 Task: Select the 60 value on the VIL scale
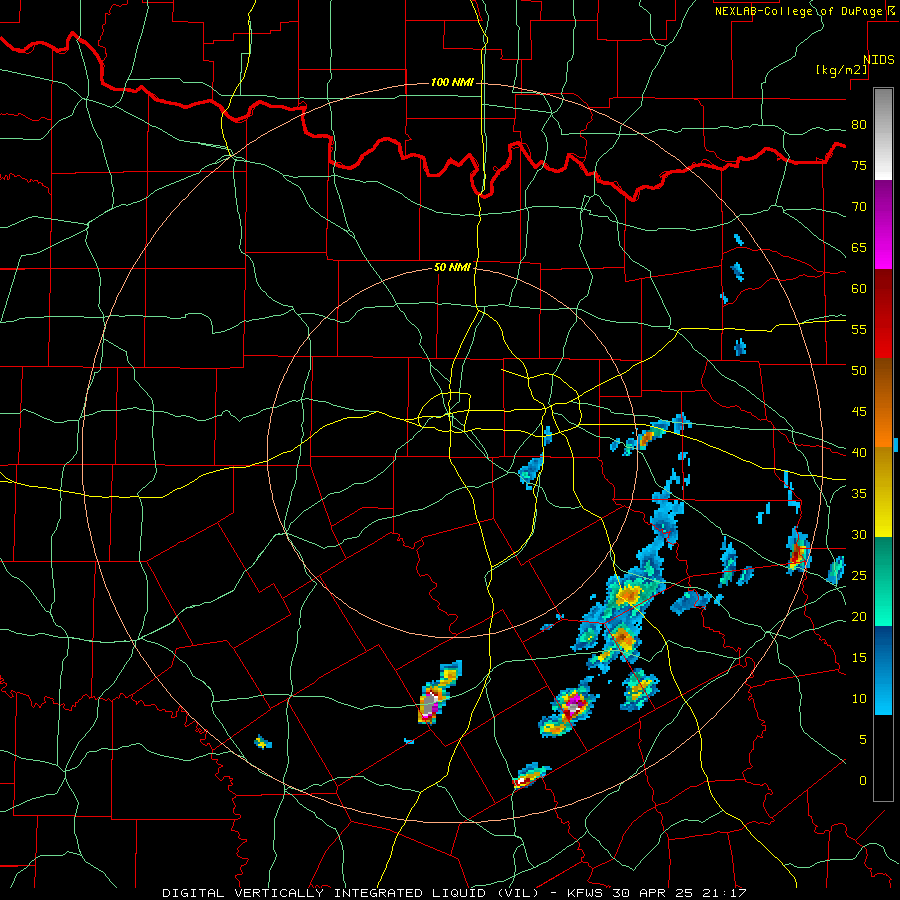click(859, 289)
